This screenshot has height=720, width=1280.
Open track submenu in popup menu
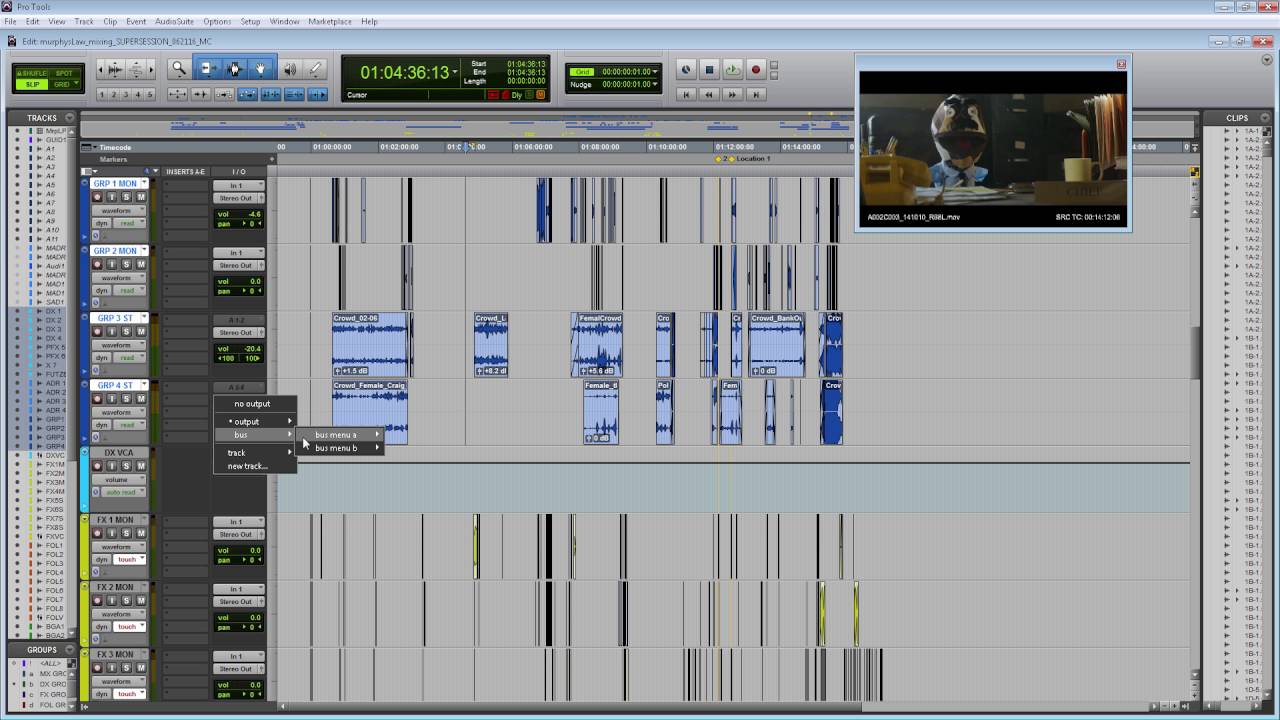pyautogui.click(x=255, y=452)
